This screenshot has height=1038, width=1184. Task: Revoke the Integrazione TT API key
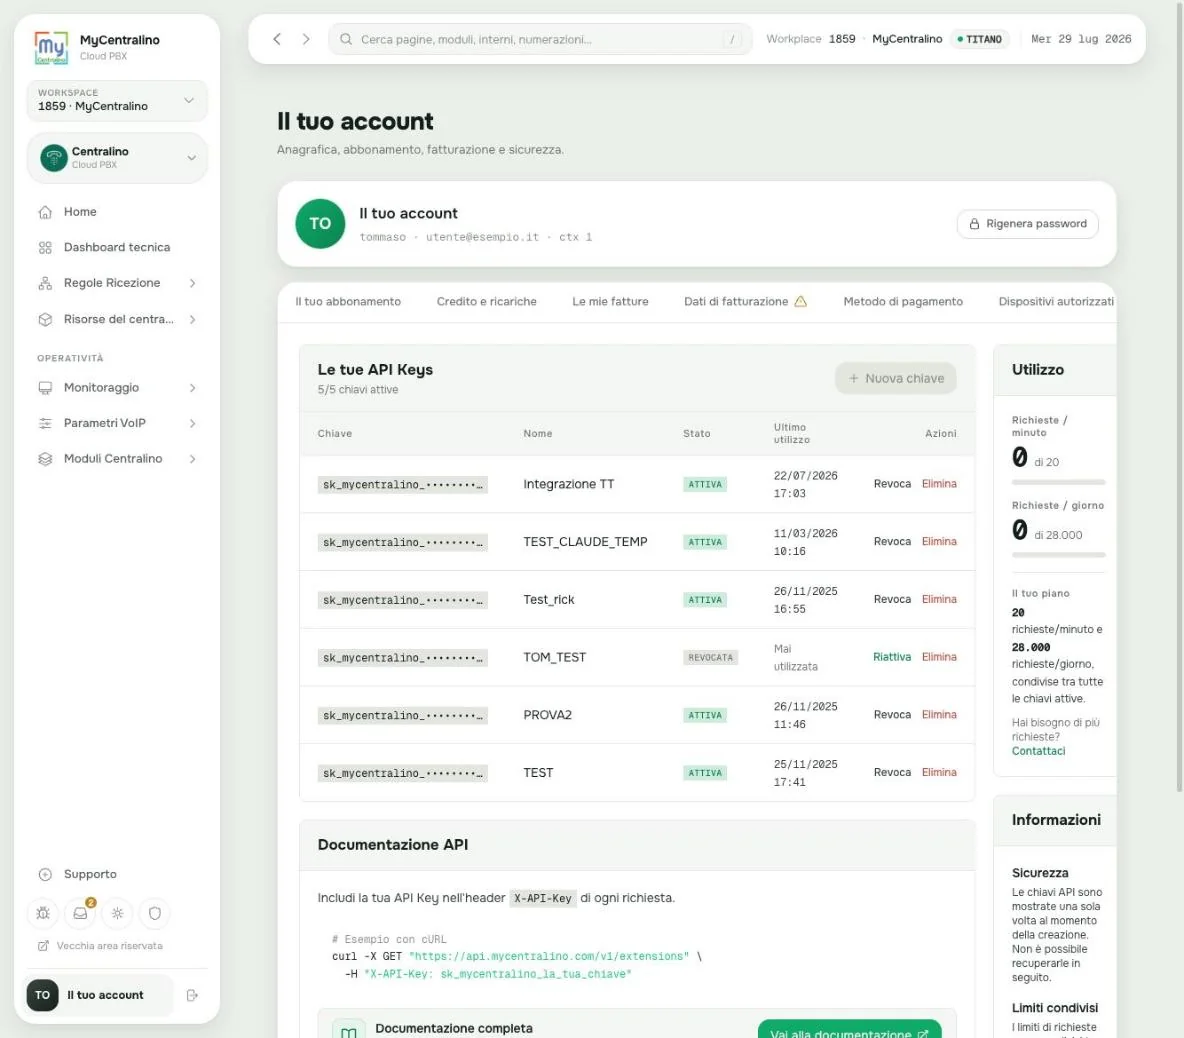pyautogui.click(x=892, y=484)
